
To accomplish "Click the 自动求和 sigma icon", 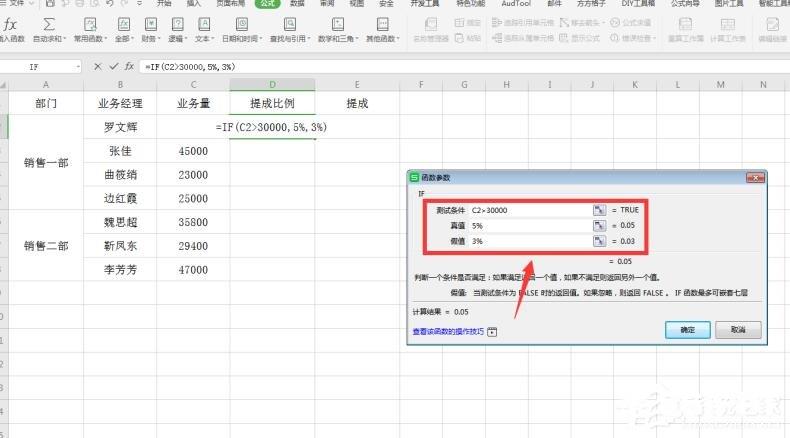I will click(49, 24).
